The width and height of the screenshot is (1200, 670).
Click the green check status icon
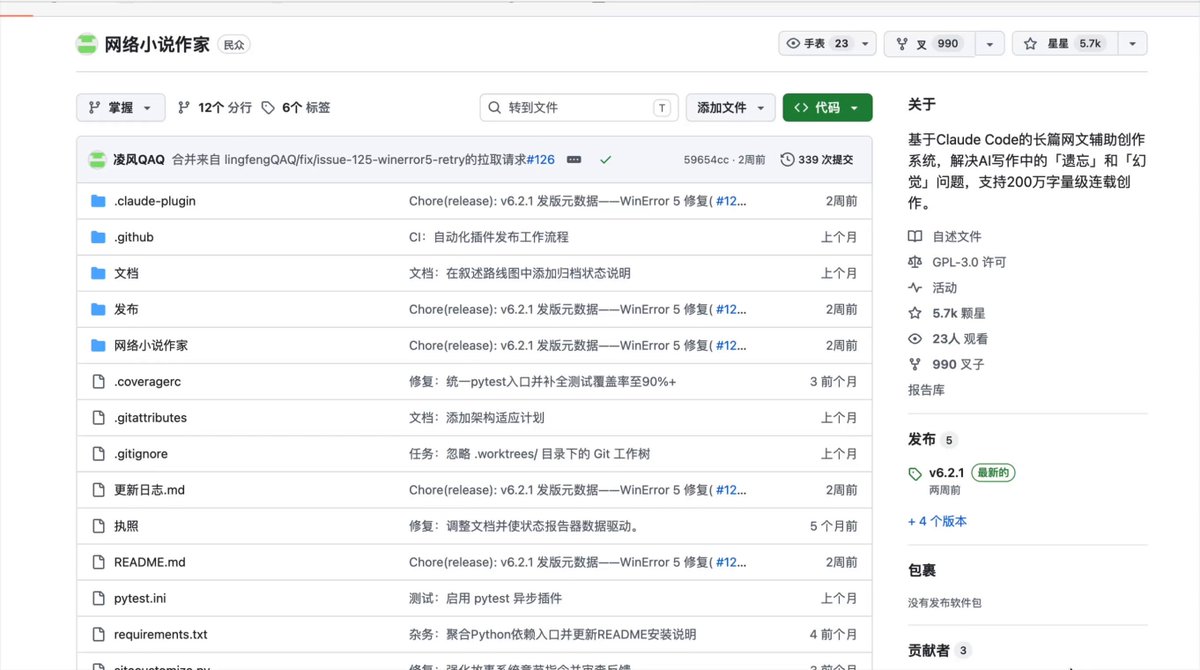click(x=605, y=160)
